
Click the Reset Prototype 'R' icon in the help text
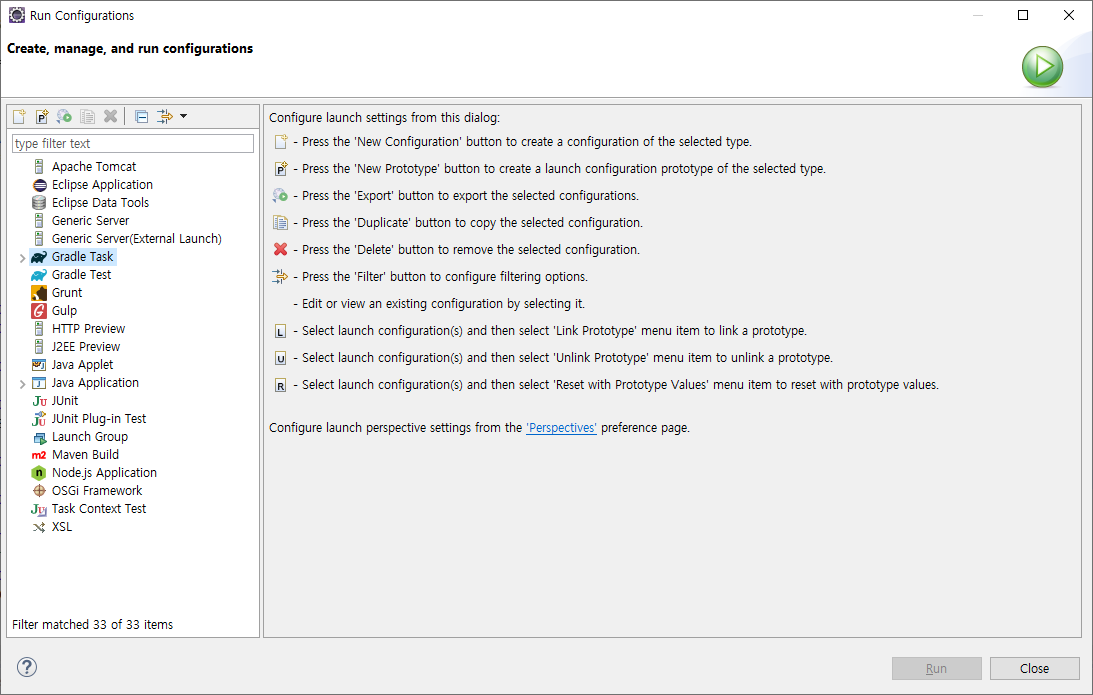(x=280, y=385)
